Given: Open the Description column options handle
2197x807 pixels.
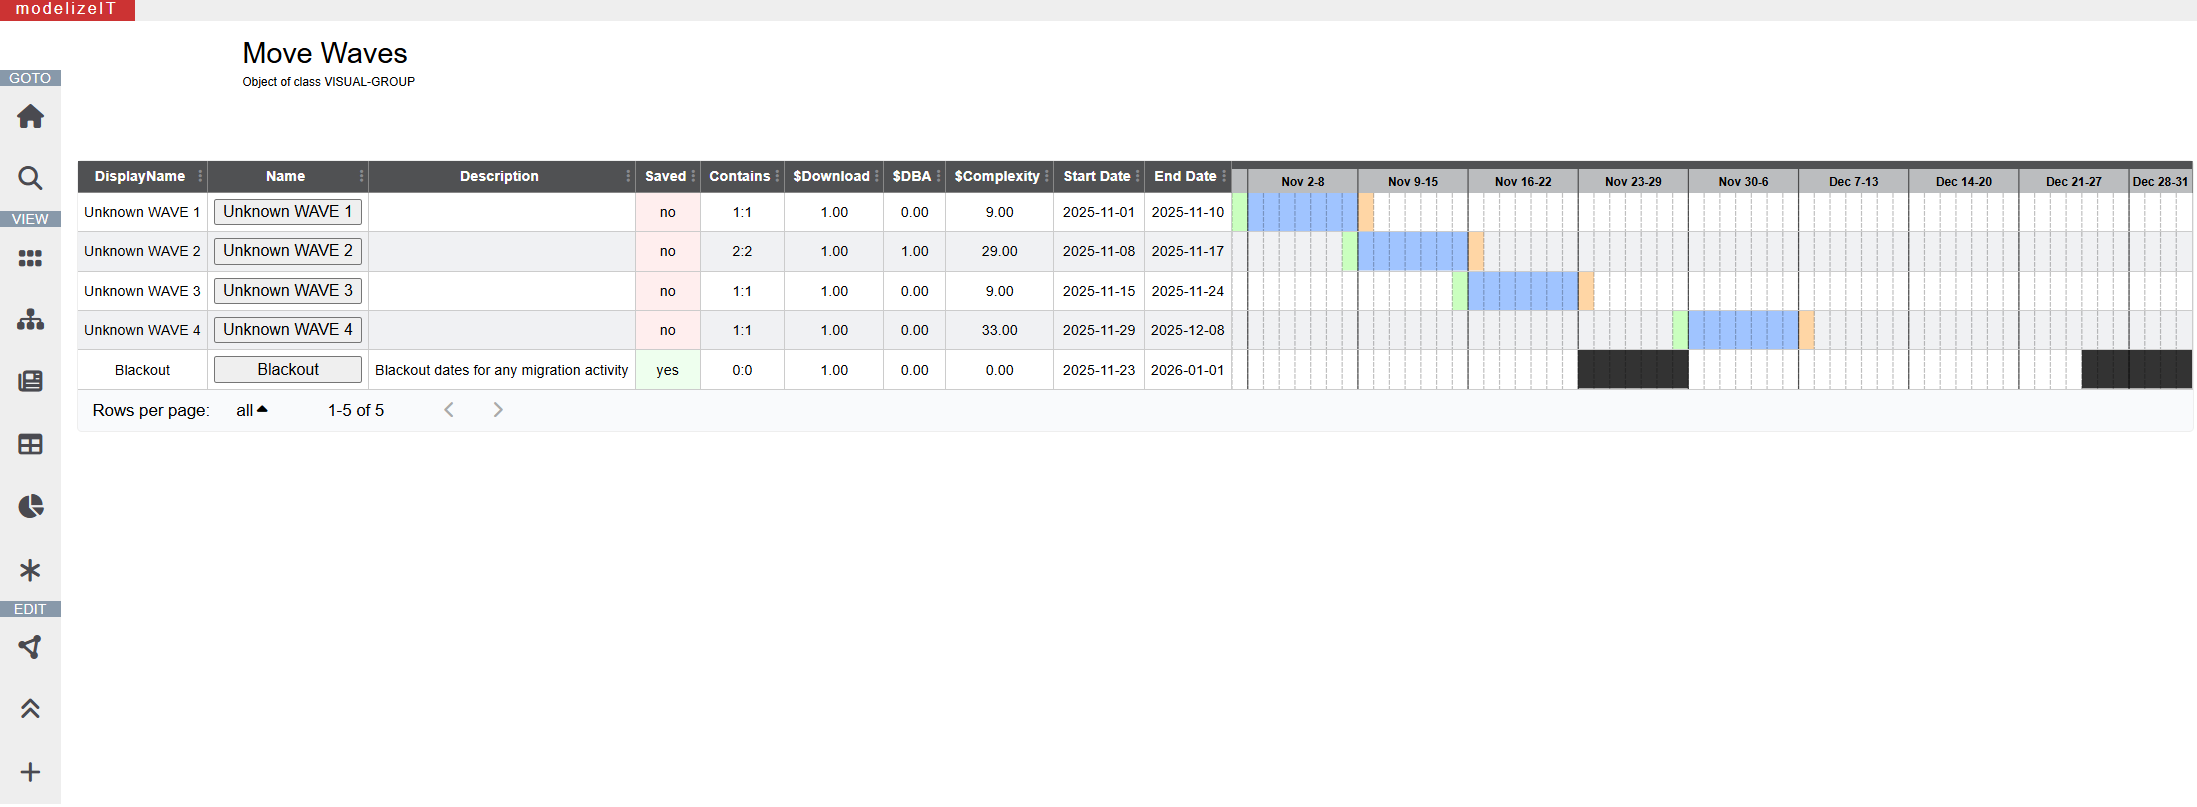Looking at the screenshot, I should click(628, 176).
